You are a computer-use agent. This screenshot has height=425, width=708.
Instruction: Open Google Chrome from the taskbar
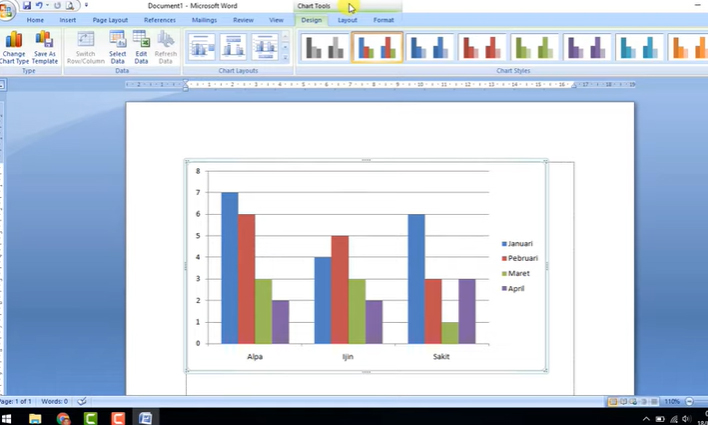coord(63,418)
